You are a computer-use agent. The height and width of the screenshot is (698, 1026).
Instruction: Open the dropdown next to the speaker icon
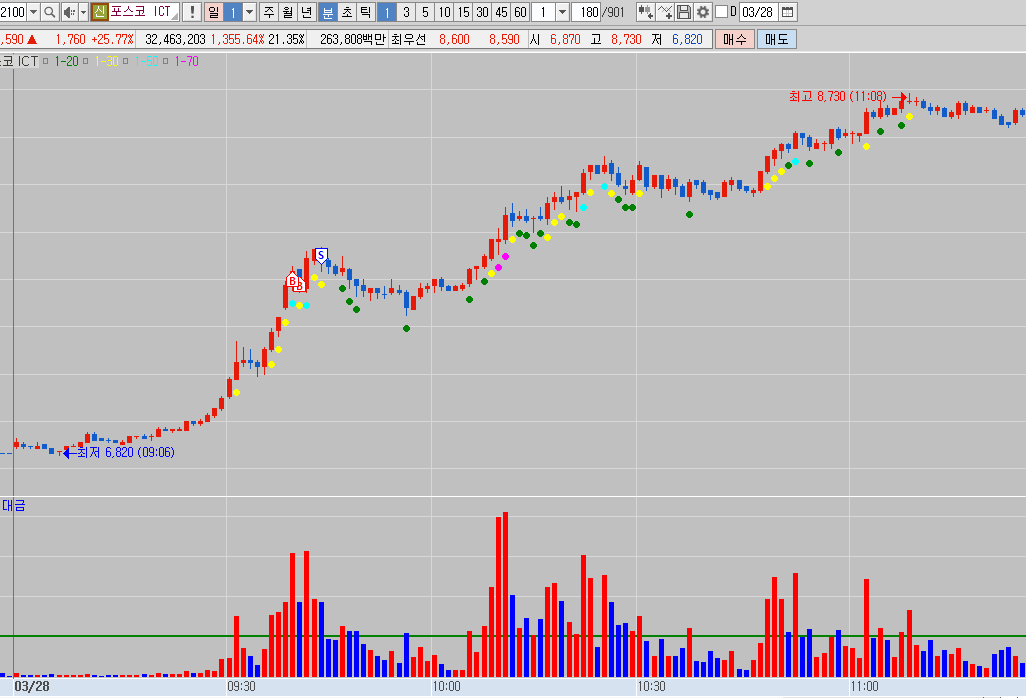(82, 12)
